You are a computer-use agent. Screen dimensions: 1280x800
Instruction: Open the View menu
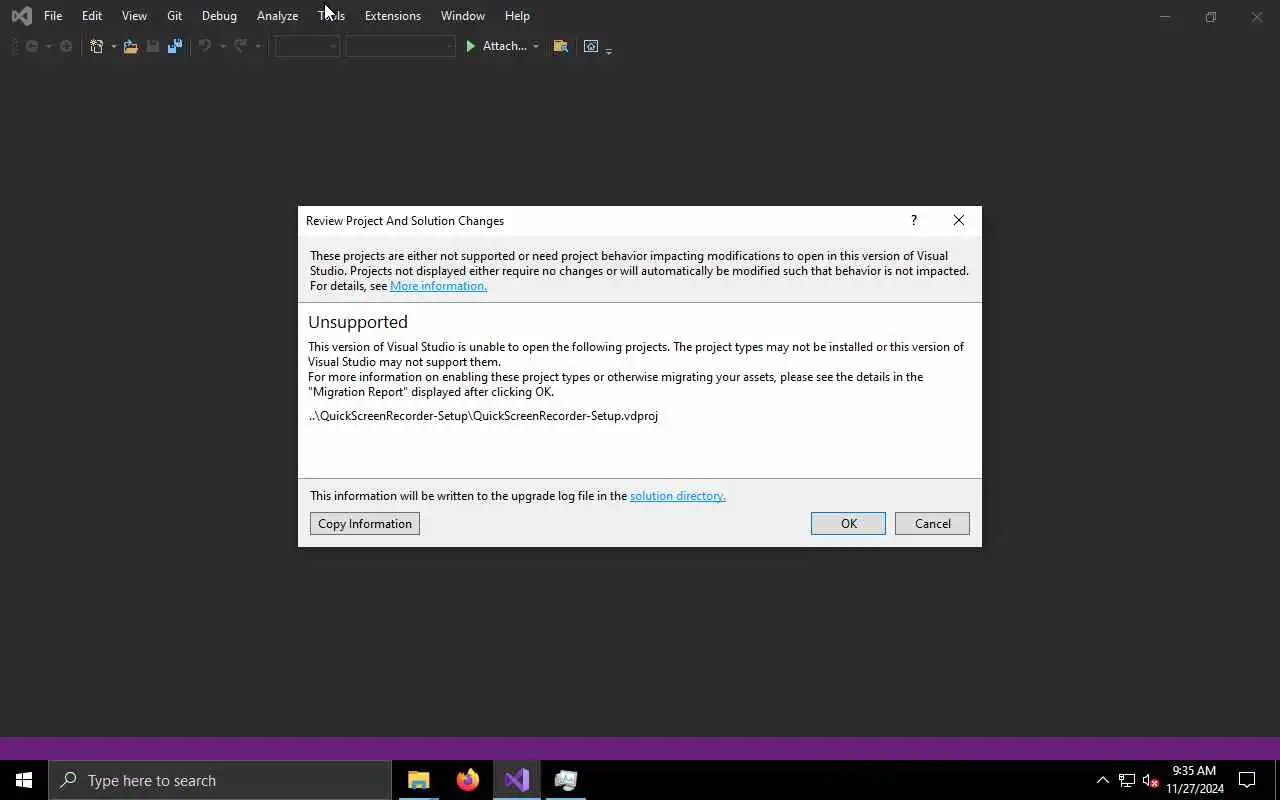[134, 16]
